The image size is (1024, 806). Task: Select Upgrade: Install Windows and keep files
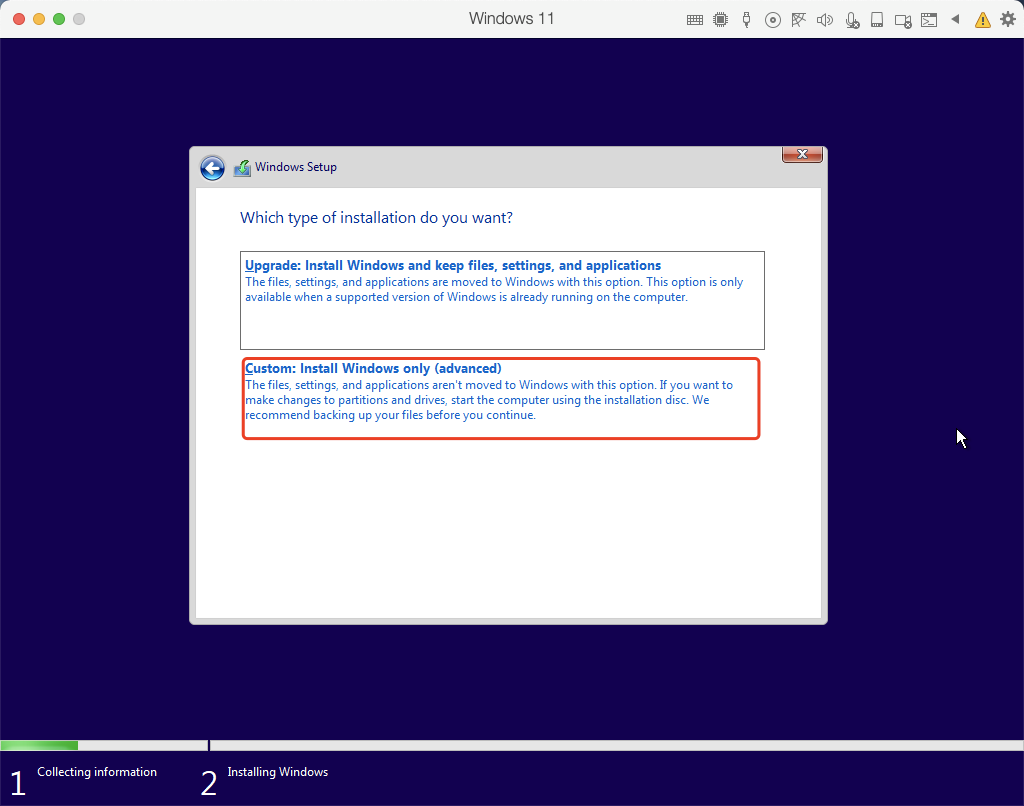(502, 300)
